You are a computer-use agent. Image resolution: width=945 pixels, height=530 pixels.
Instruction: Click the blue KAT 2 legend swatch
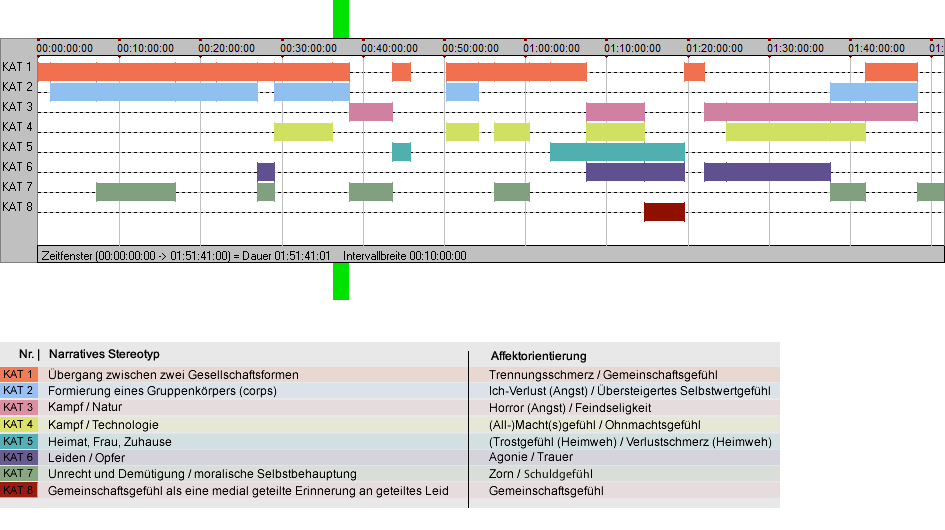click(19, 391)
